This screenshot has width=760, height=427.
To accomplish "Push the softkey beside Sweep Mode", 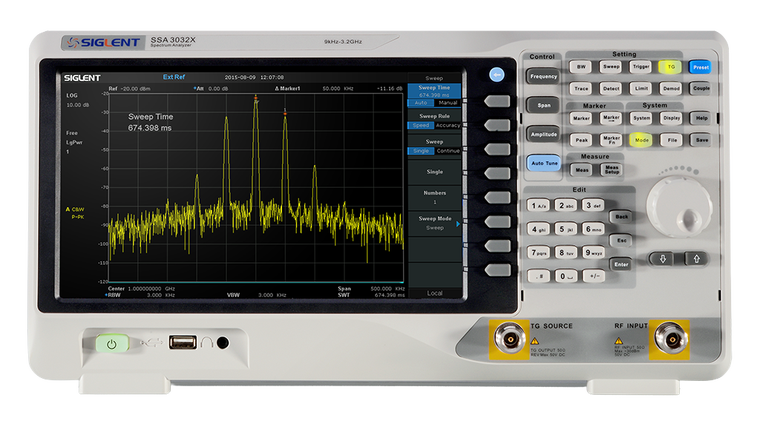I will coord(497,222).
